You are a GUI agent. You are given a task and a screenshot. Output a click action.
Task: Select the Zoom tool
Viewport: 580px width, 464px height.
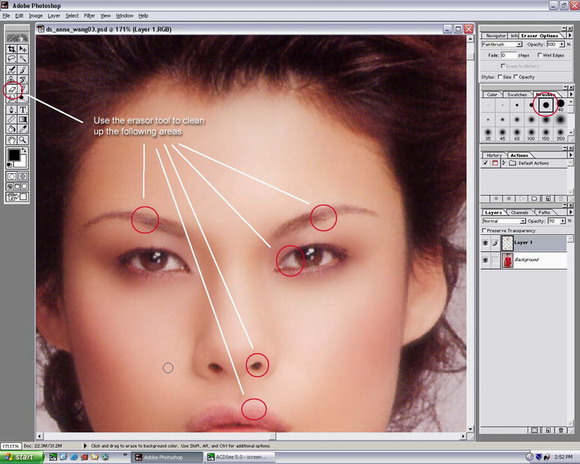(x=23, y=140)
